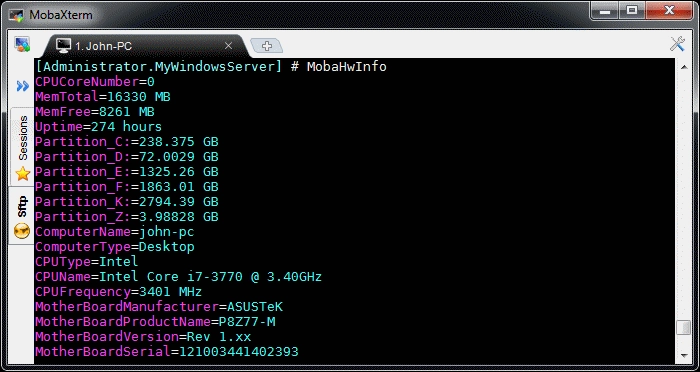Click the Administrator.MyWindowsServer prompt text

coord(159,67)
